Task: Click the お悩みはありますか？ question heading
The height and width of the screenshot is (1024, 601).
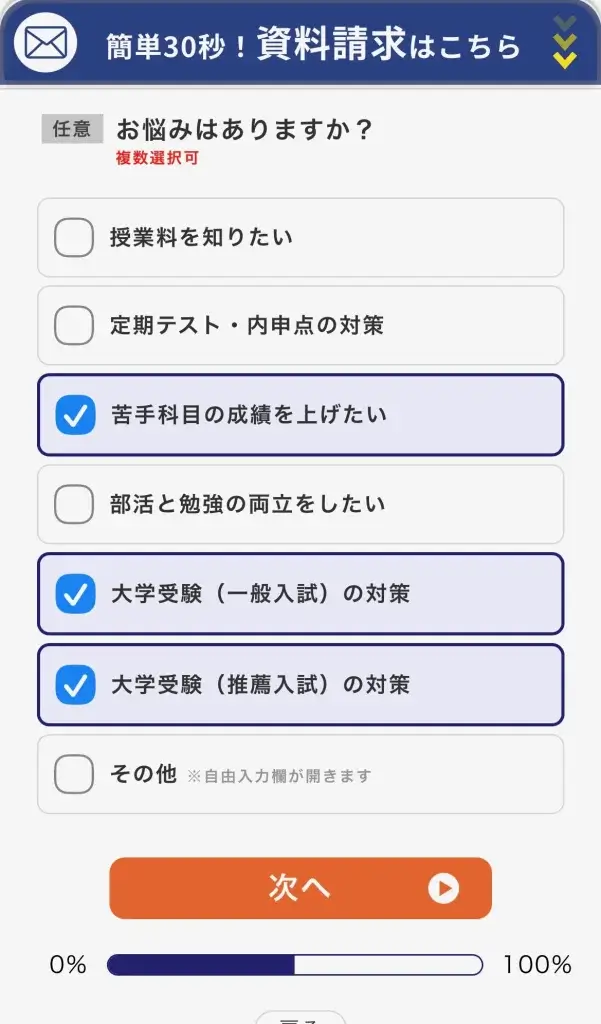Action: coord(245,129)
